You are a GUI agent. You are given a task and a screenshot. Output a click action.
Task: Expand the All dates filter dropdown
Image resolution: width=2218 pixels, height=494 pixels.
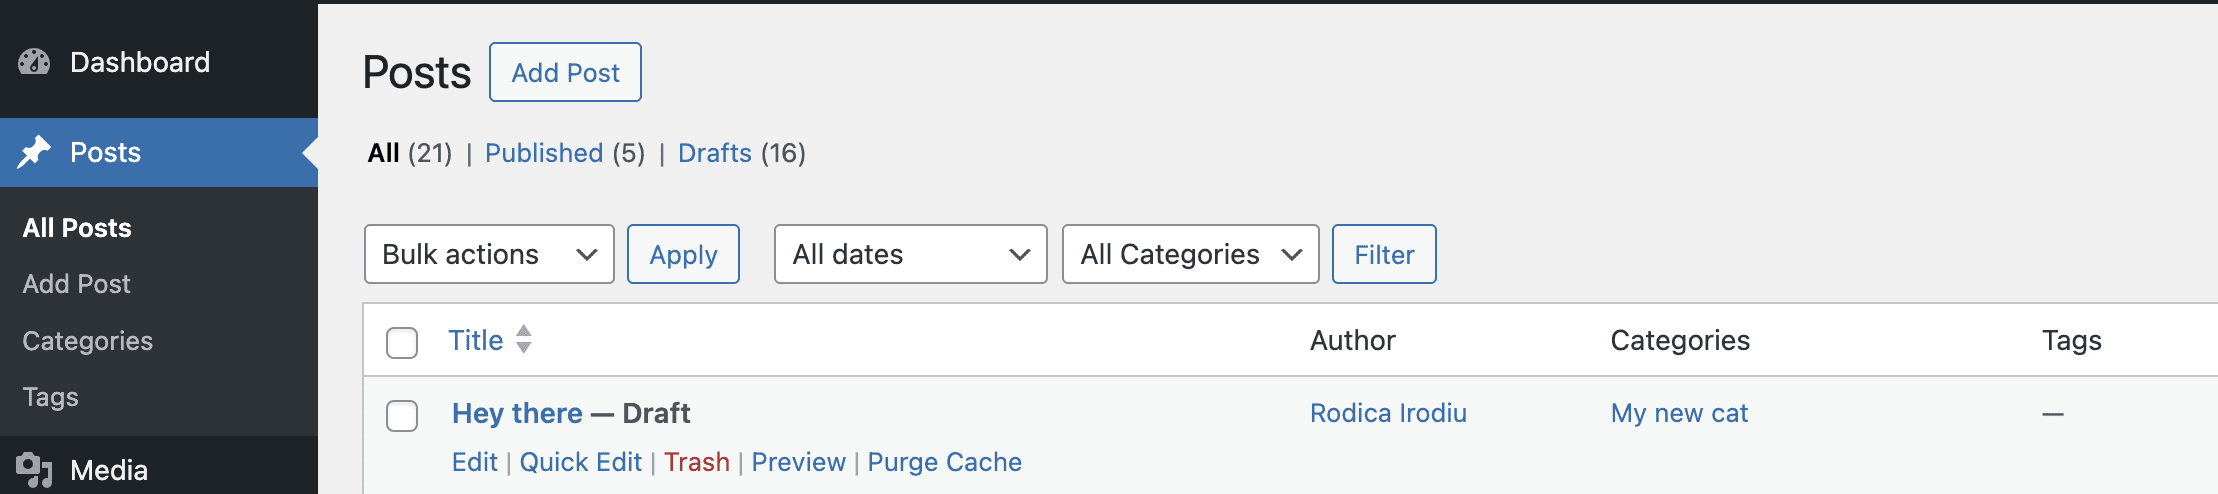[910, 254]
